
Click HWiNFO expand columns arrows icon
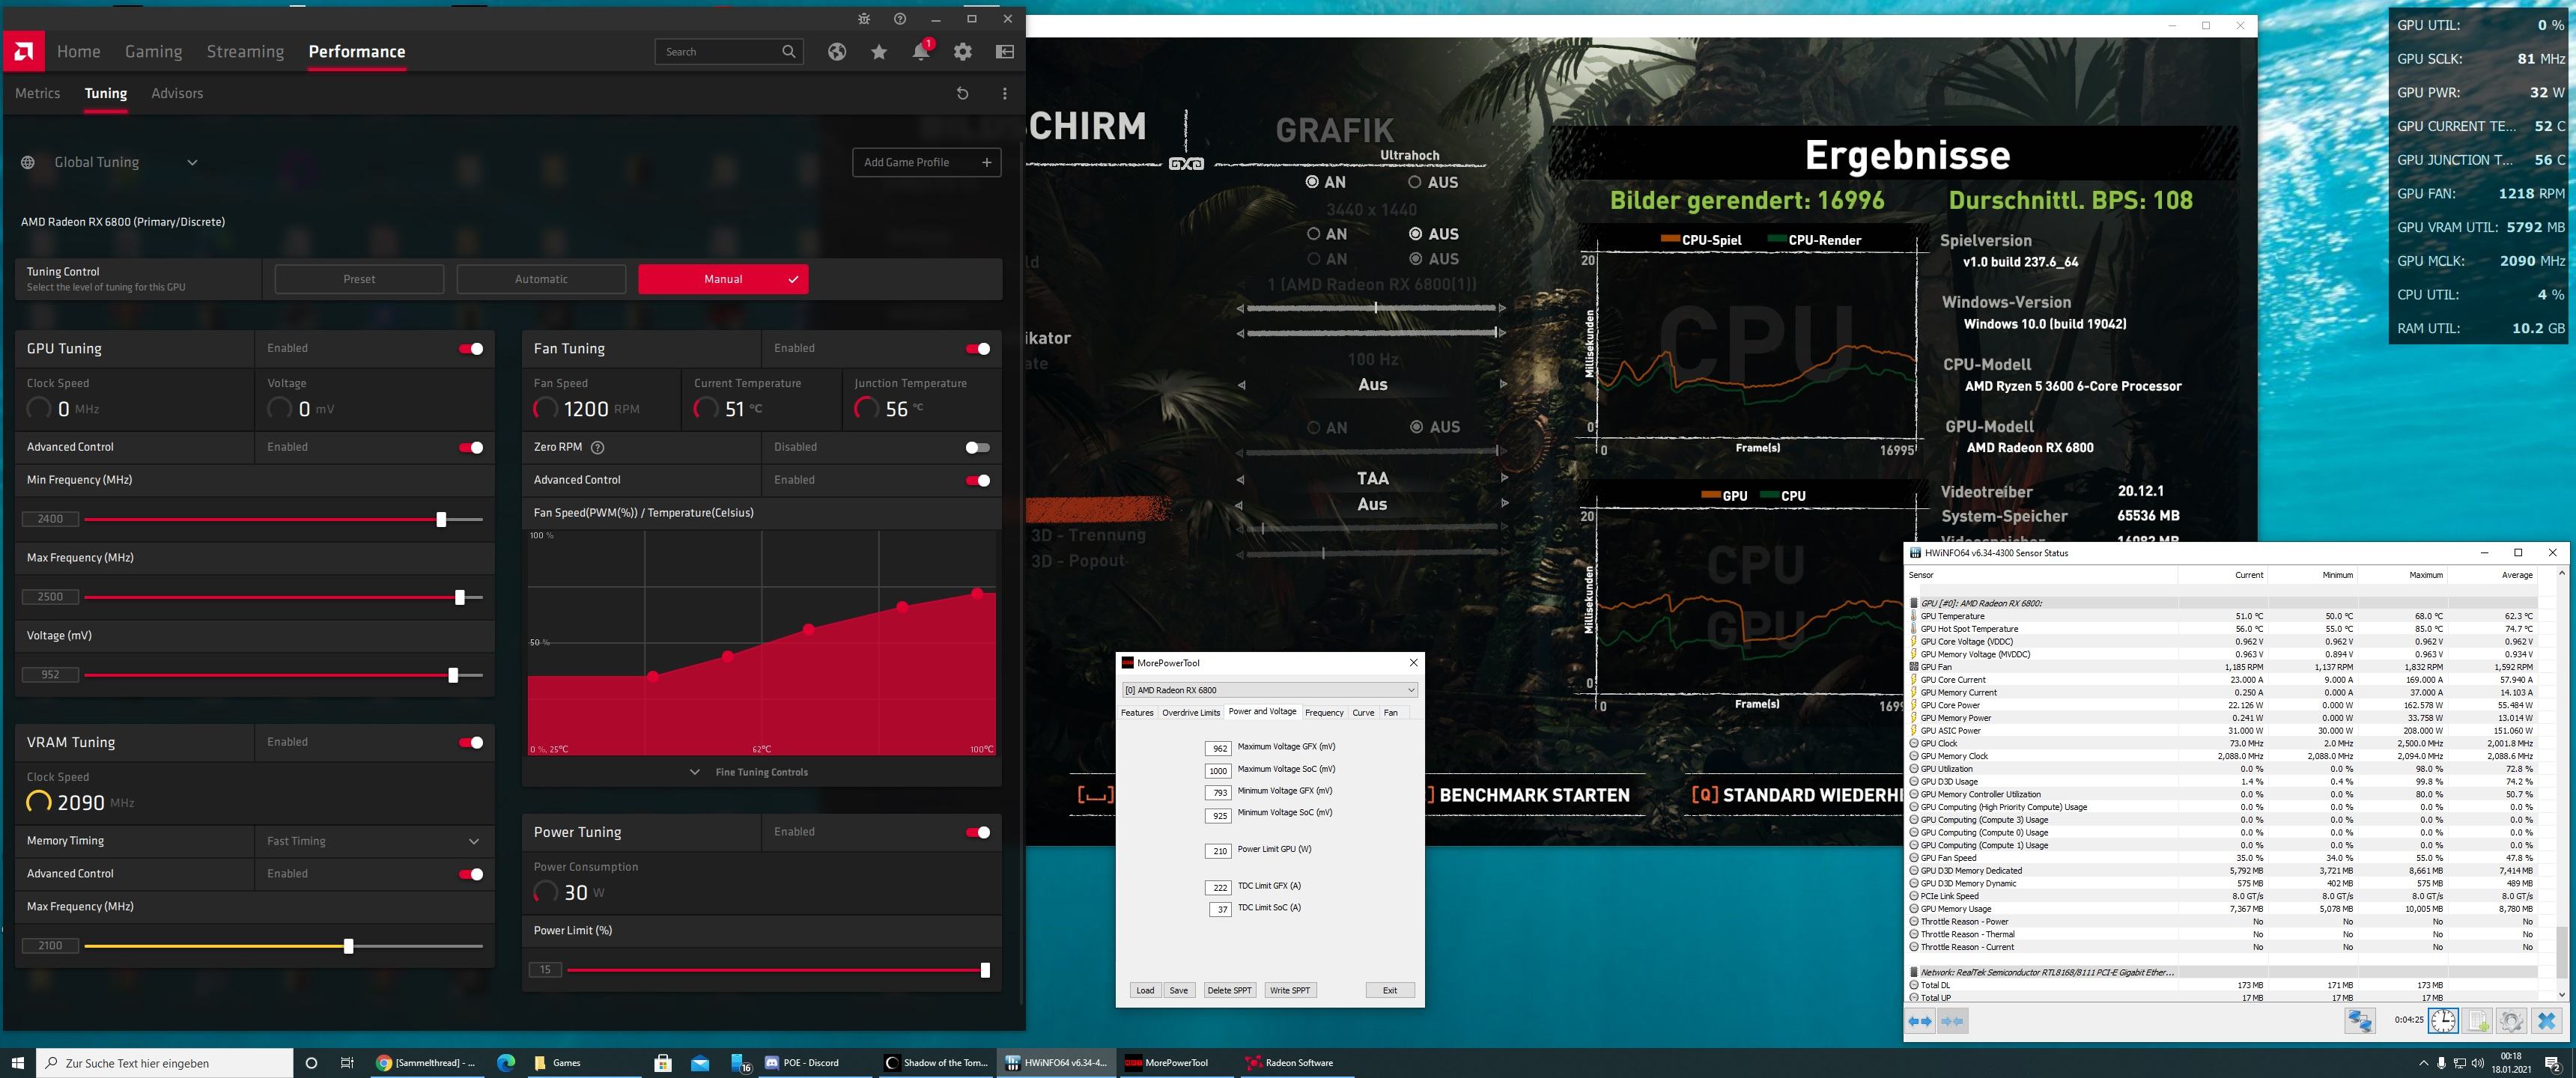coord(1920,1021)
